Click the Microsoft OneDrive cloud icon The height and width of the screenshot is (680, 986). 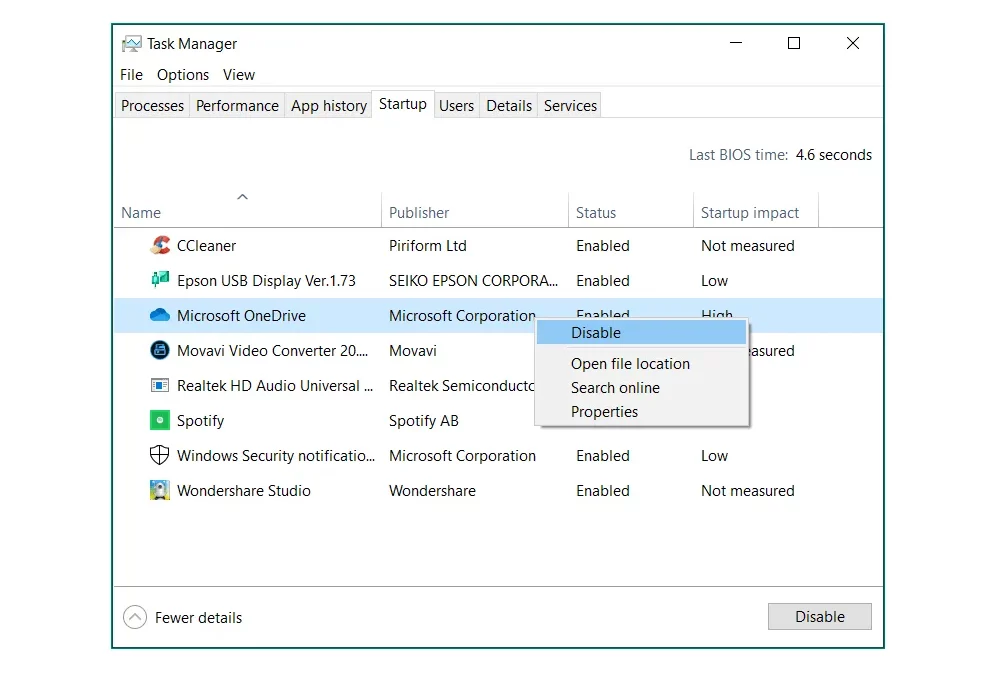(x=160, y=315)
